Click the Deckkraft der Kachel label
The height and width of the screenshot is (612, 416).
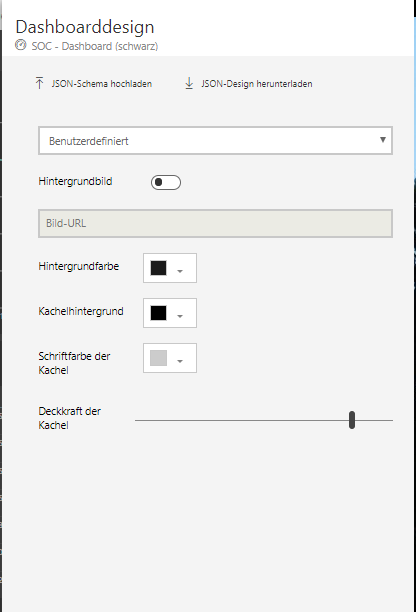pyautogui.click(x=69, y=418)
